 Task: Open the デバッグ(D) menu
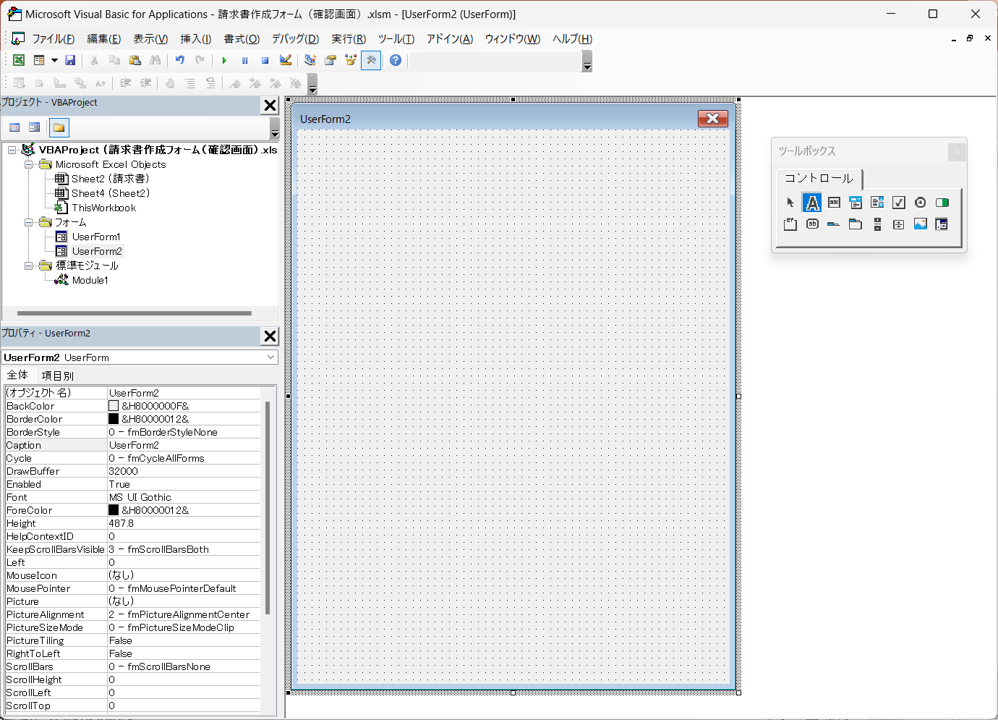295,39
